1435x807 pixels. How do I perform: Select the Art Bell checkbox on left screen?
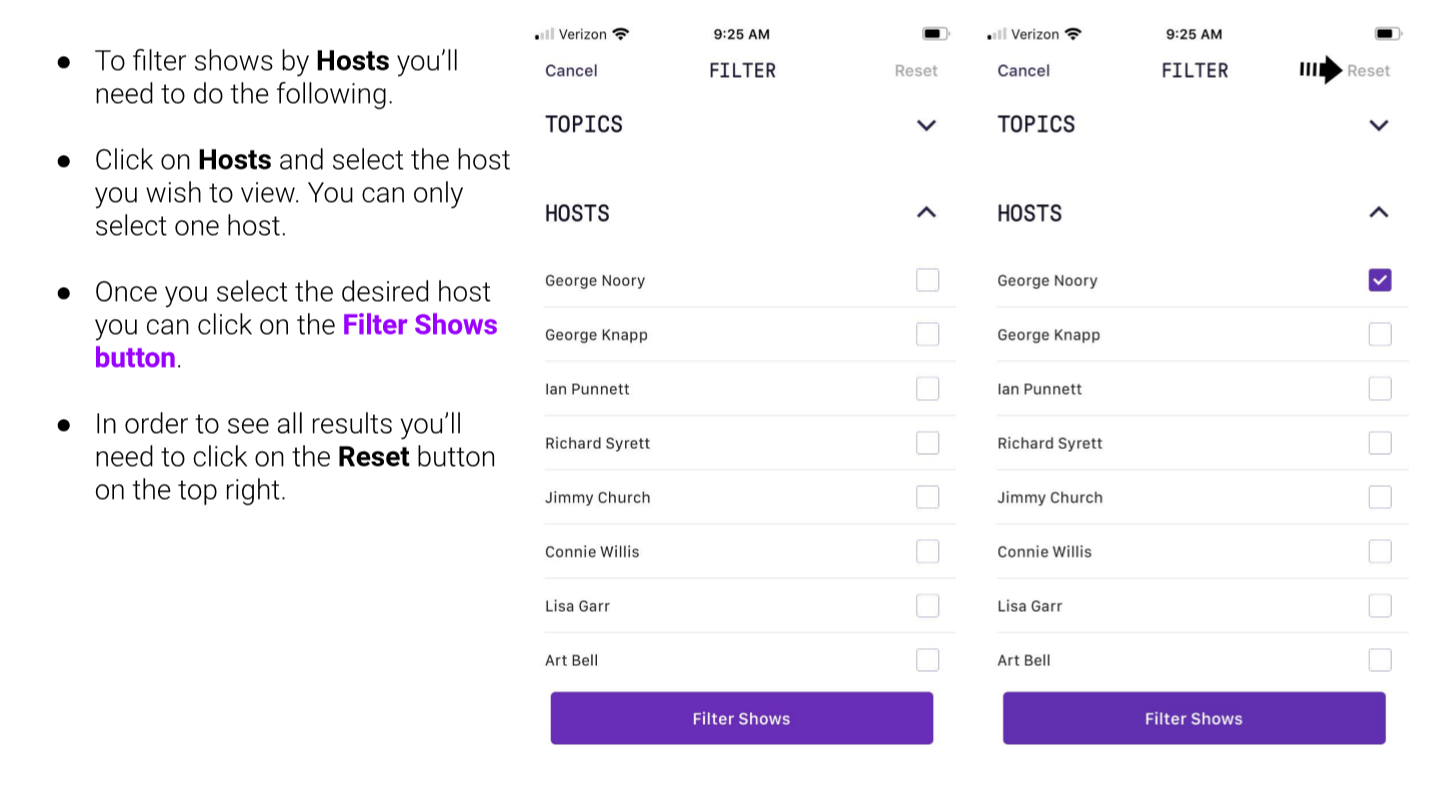tap(928, 660)
